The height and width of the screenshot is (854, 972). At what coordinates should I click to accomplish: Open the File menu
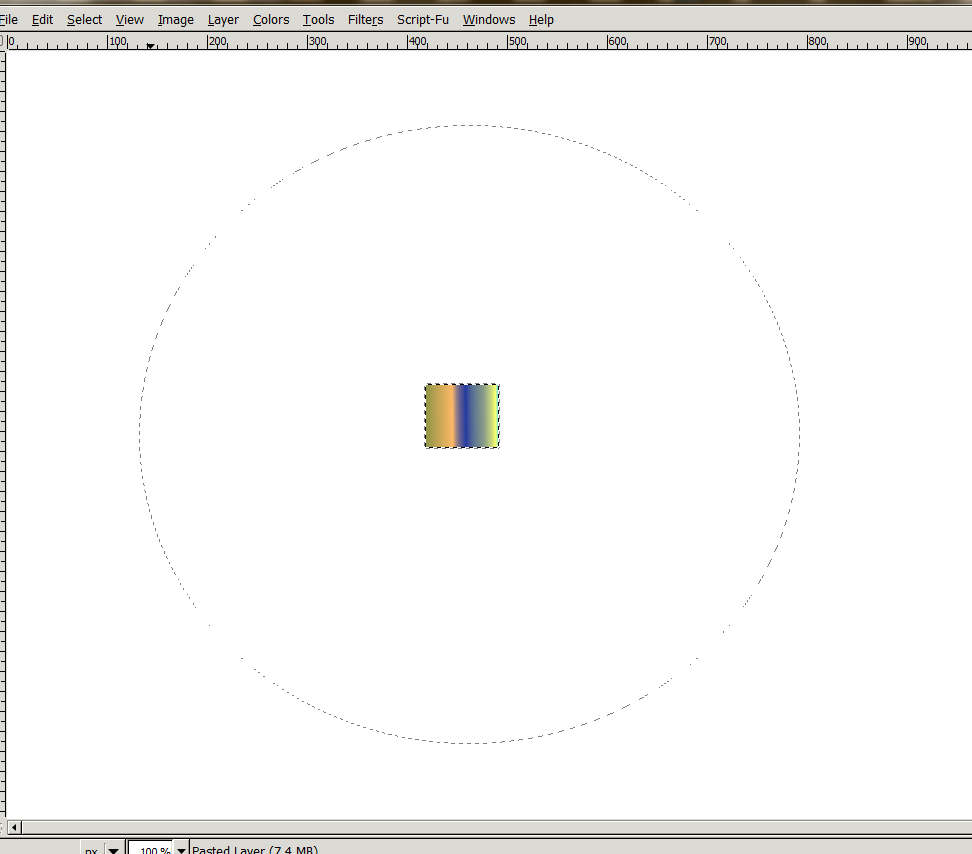click(8, 20)
